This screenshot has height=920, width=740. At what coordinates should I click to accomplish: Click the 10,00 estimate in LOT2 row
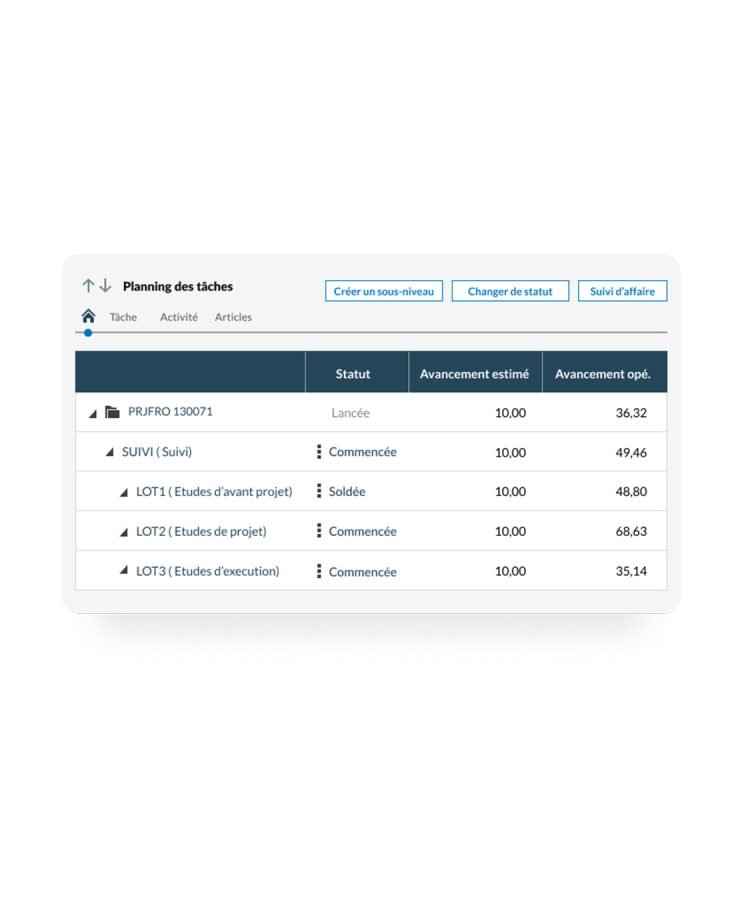click(x=511, y=532)
